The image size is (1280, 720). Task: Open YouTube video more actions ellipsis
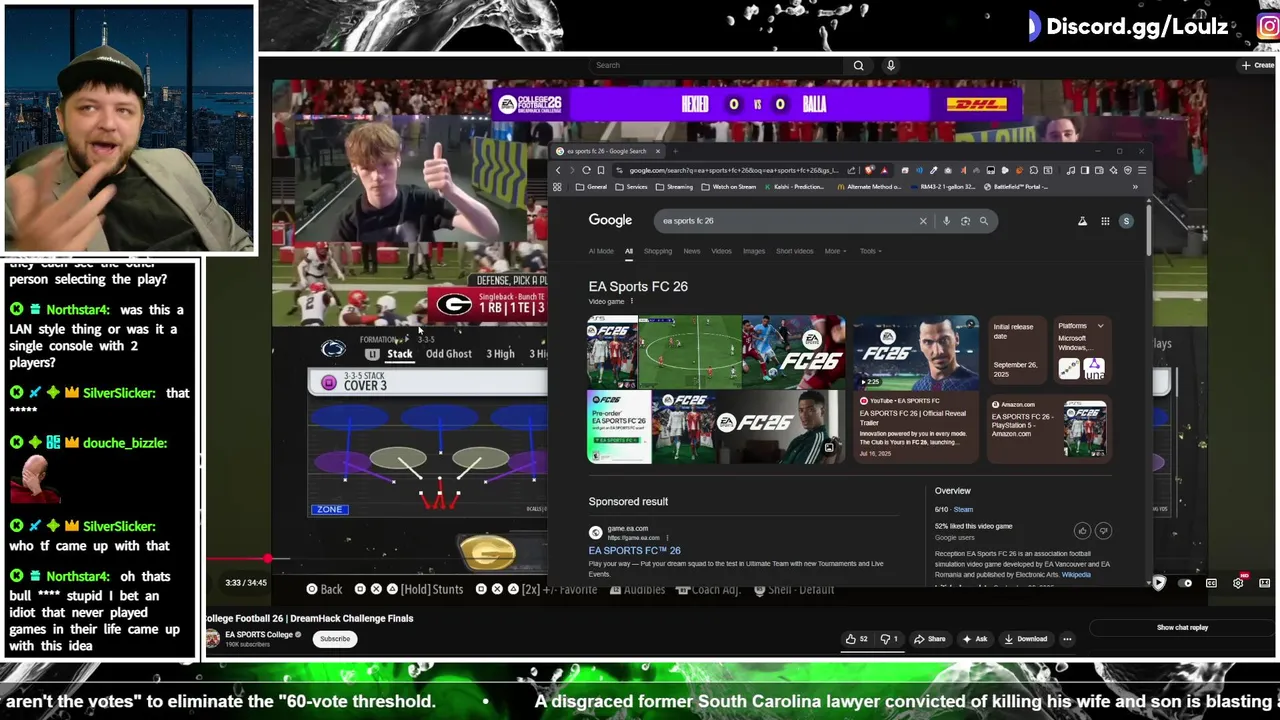(x=1067, y=639)
